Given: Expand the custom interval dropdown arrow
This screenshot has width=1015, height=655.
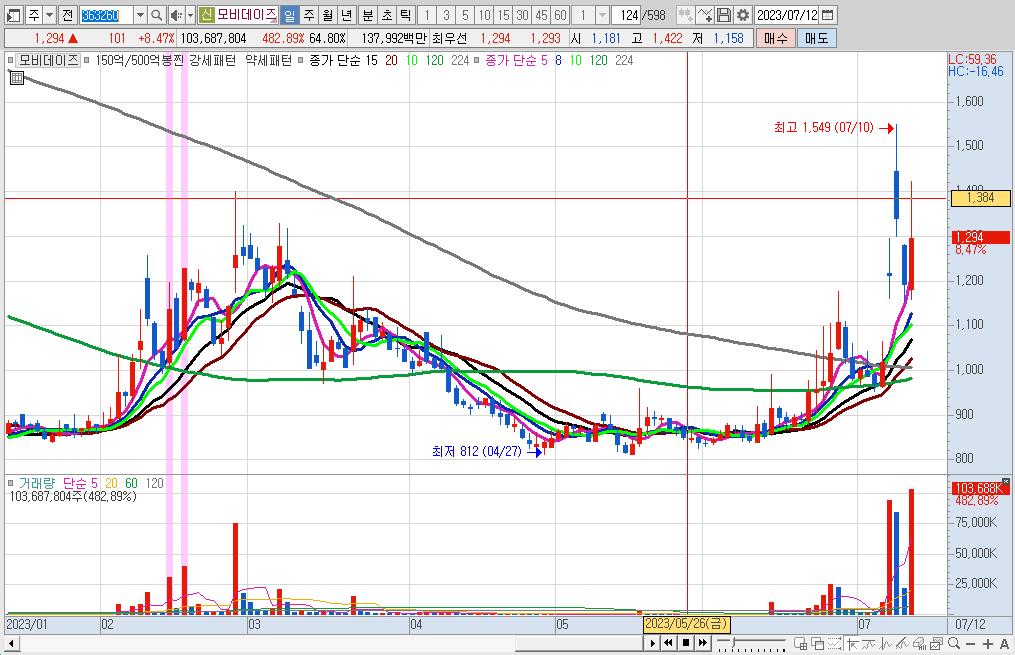Looking at the screenshot, I should pyautogui.click(x=603, y=15).
